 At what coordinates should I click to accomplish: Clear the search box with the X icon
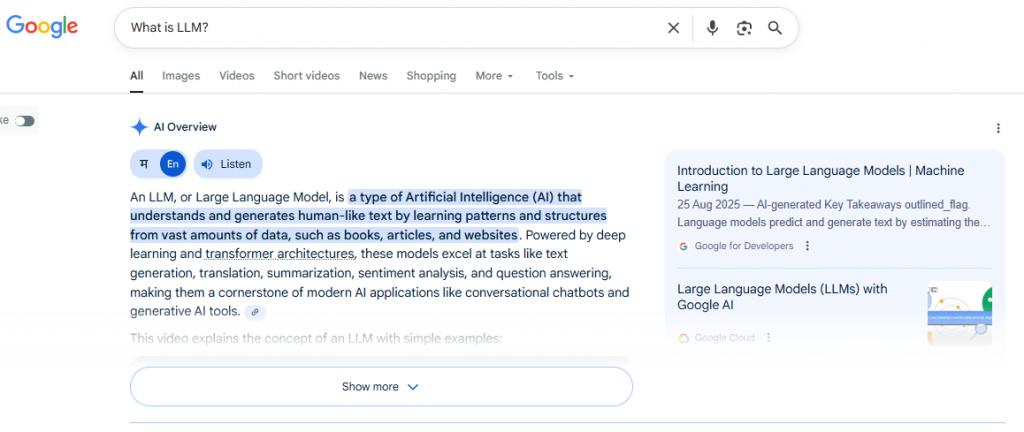673,28
